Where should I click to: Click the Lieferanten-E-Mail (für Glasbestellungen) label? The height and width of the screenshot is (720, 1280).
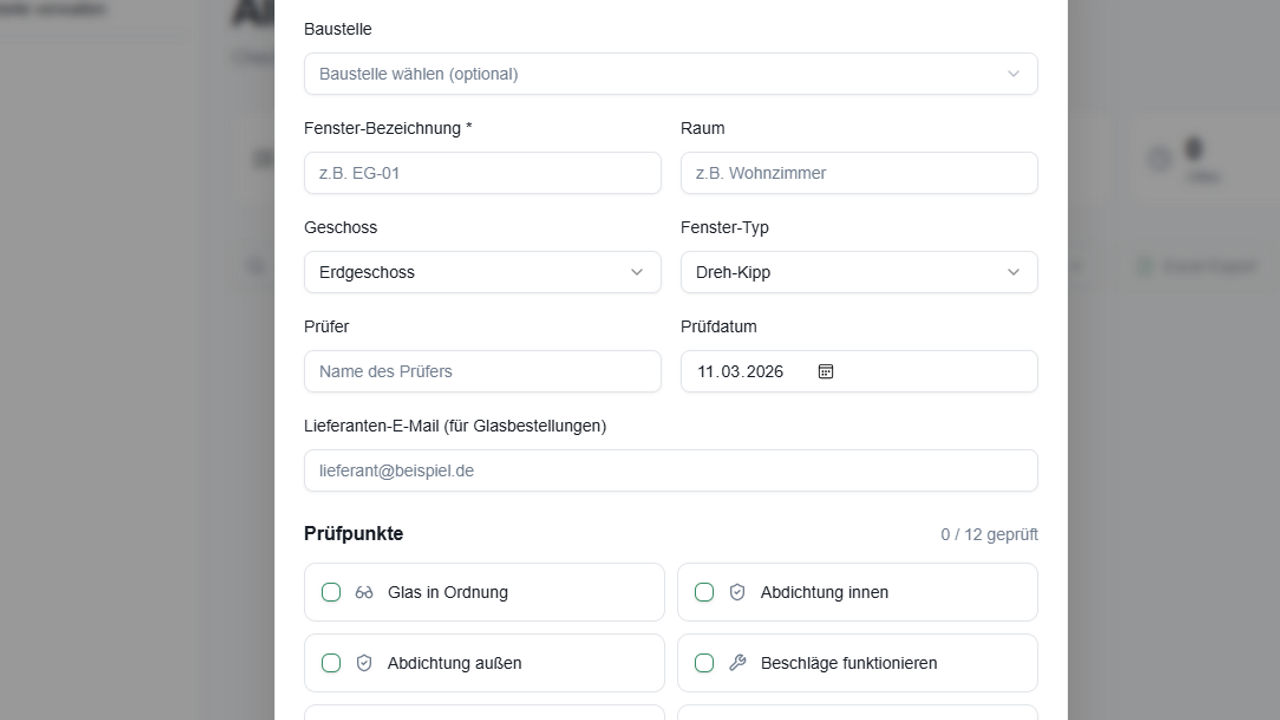455,426
